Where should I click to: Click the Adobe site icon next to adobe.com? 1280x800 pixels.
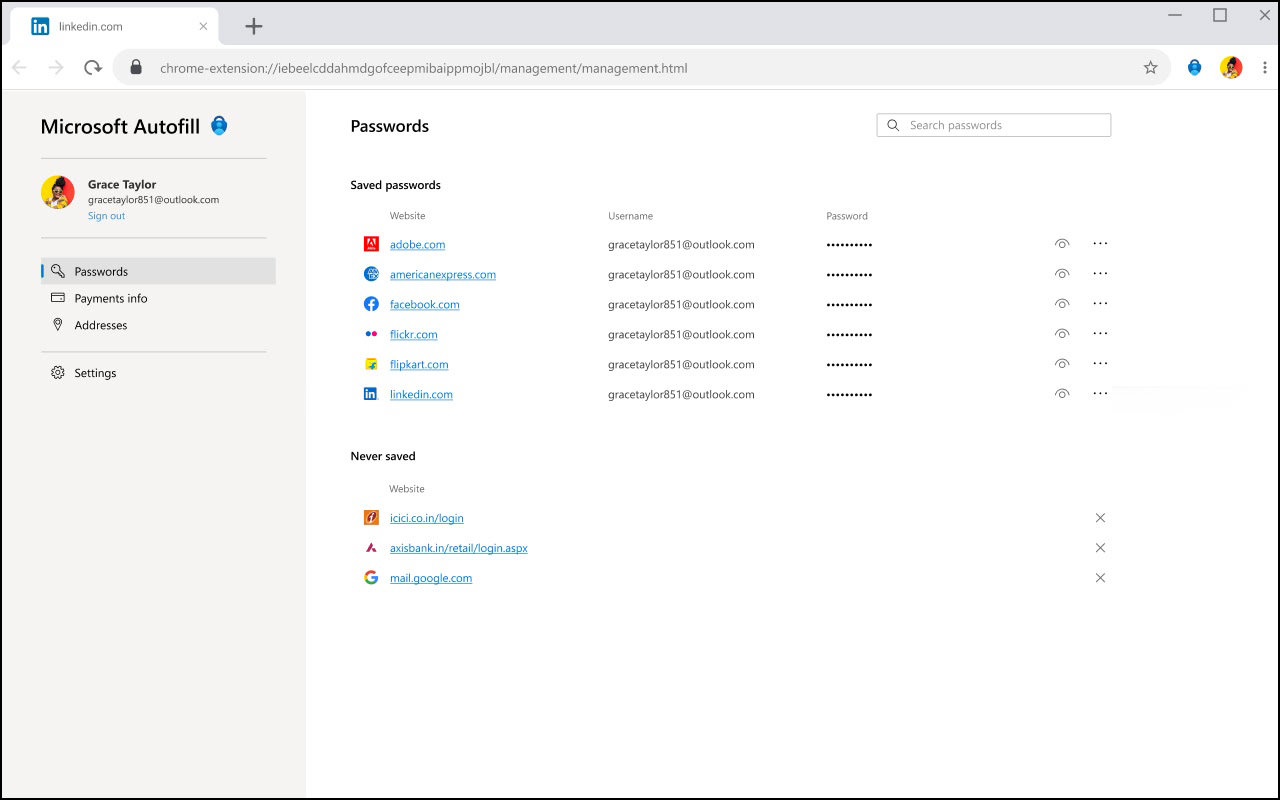tap(370, 244)
